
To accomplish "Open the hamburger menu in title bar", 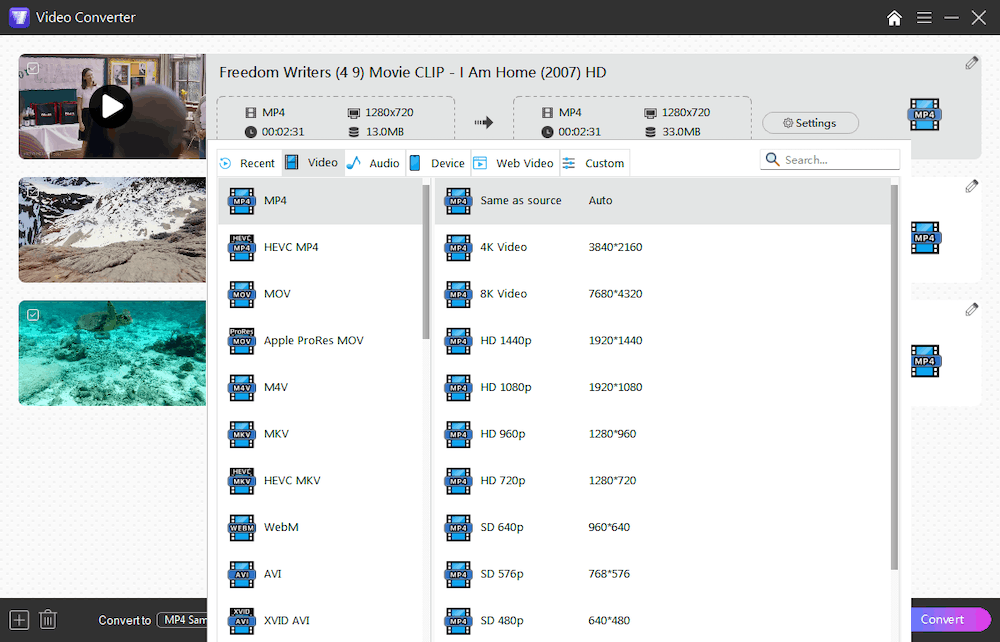I will click(x=924, y=17).
